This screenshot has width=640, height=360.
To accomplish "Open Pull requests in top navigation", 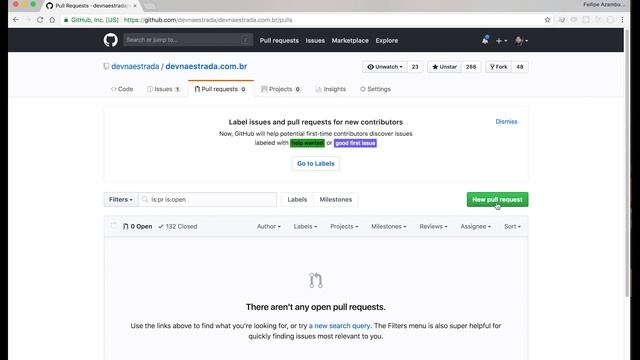I will click(x=279, y=40).
